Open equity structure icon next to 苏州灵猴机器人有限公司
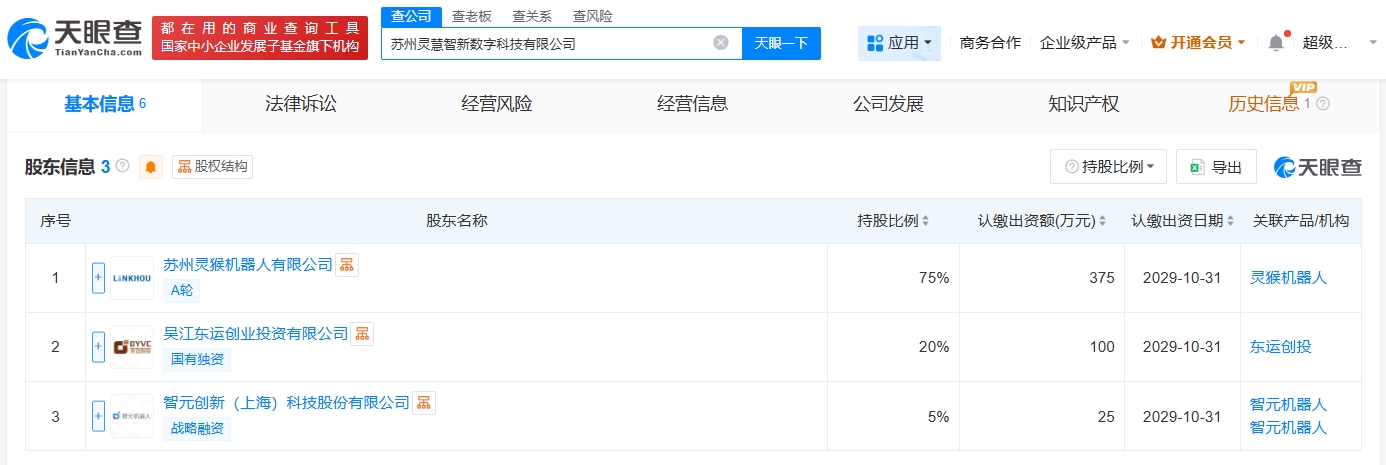The width and height of the screenshot is (1386, 465). pos(347,265)
